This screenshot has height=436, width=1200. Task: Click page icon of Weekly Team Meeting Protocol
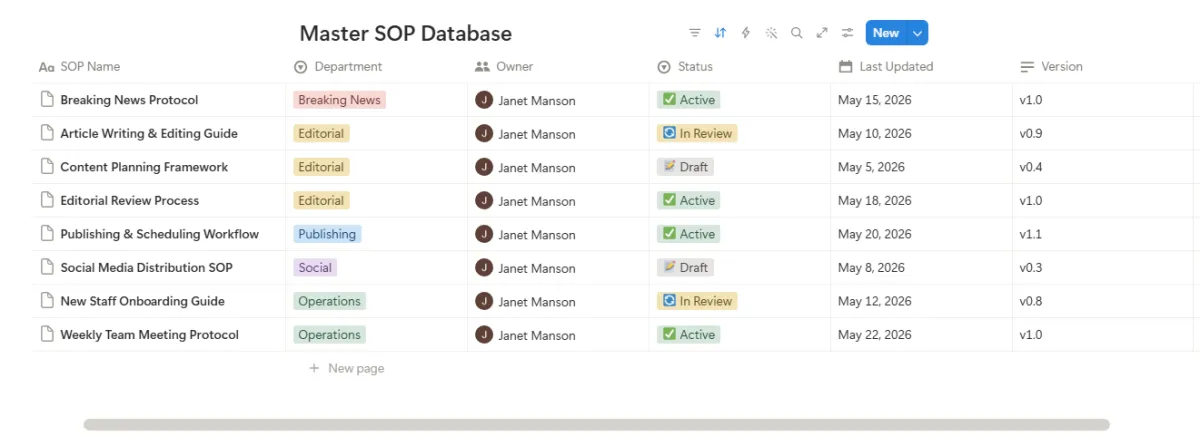point(46,334)
